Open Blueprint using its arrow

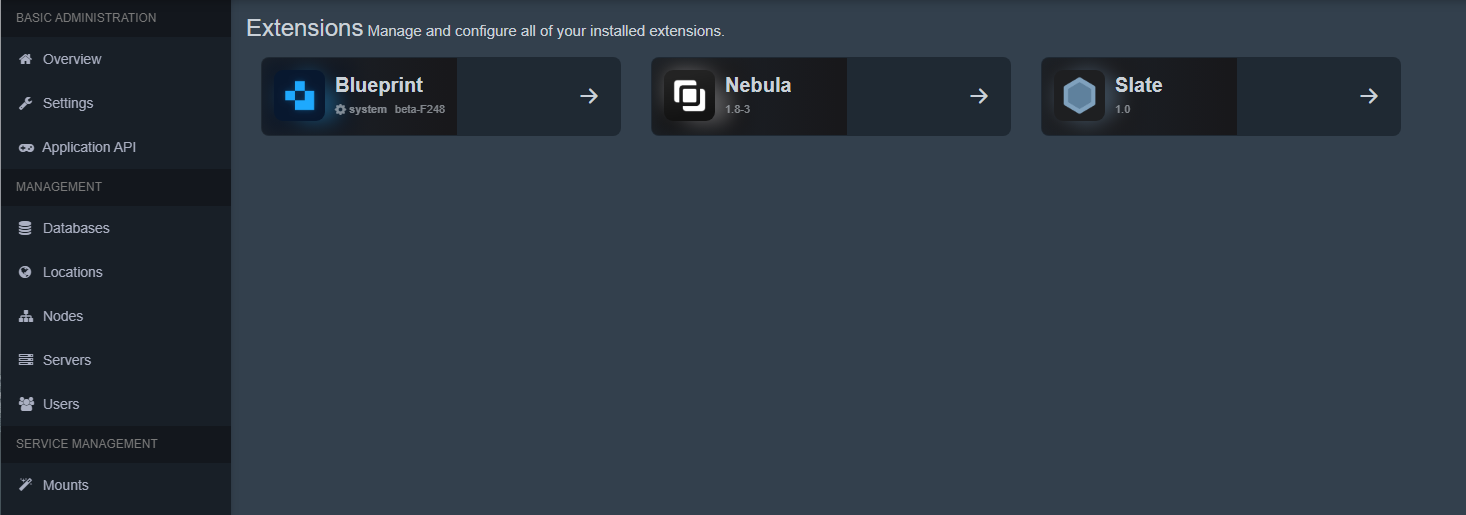pyautogui.click(x=589, y=96)
